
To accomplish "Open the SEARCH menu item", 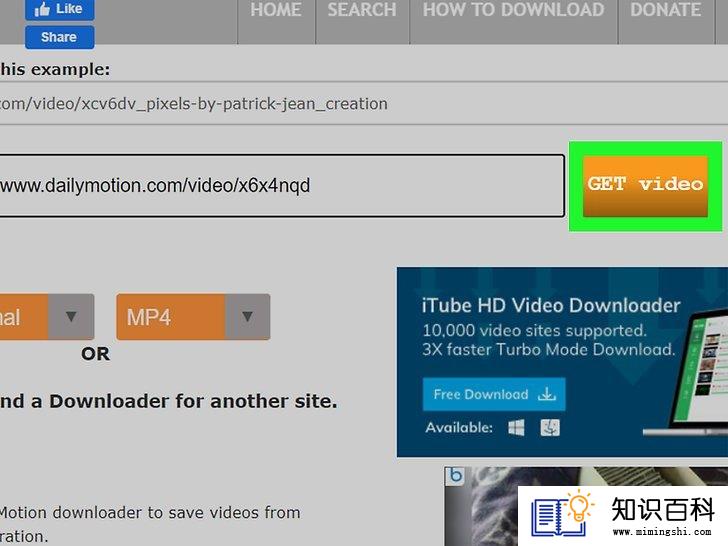I will pos(362,10).
